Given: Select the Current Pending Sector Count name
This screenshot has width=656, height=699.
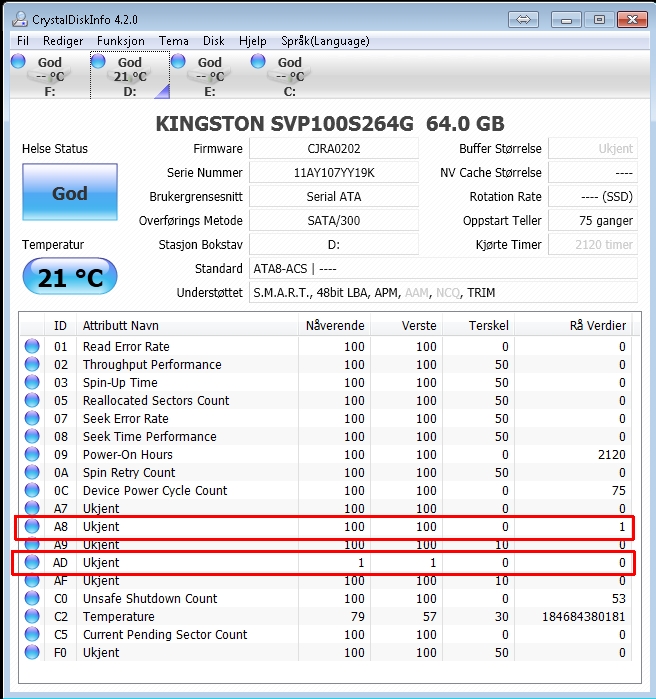Looking at the screenshot, I should pyautogui.click(x=165, y=635).
